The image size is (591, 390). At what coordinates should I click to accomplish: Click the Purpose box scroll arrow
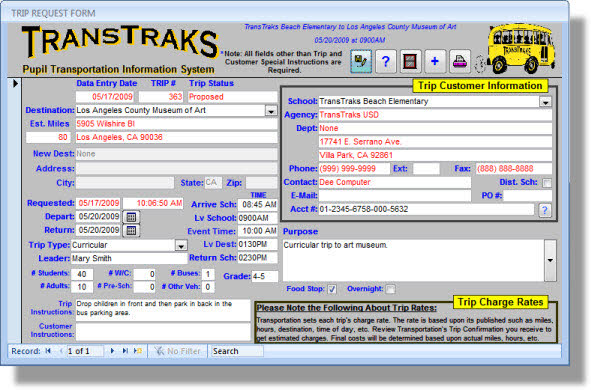[550, 260]
